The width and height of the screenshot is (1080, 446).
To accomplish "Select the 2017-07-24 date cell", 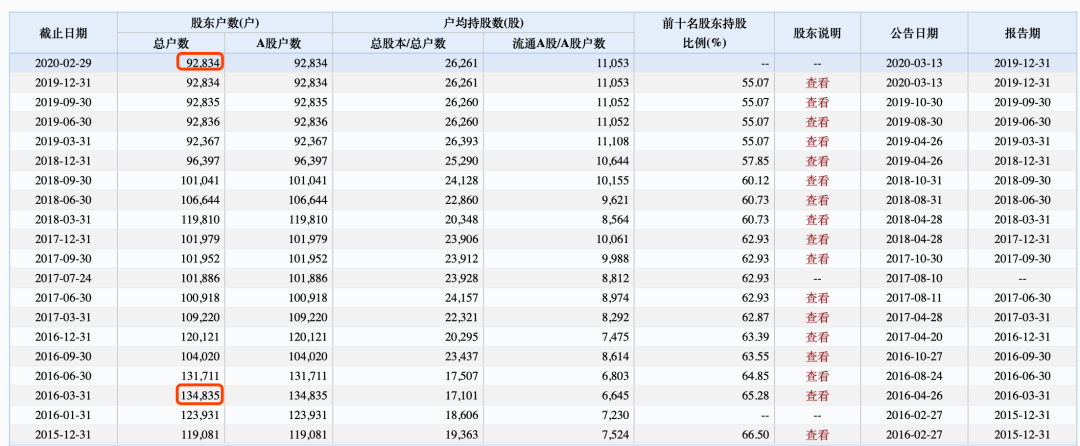I will click(x=63, y=279).
